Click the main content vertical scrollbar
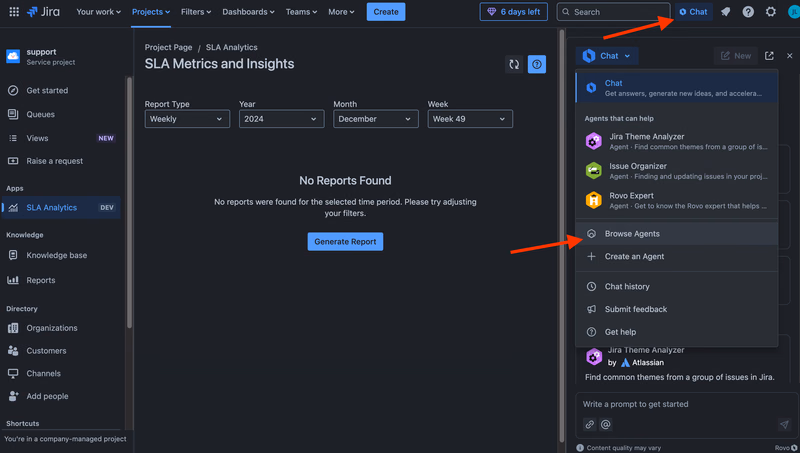Image resolution: width=800 pixels, height=453 pixels. [x=562, y=235]
